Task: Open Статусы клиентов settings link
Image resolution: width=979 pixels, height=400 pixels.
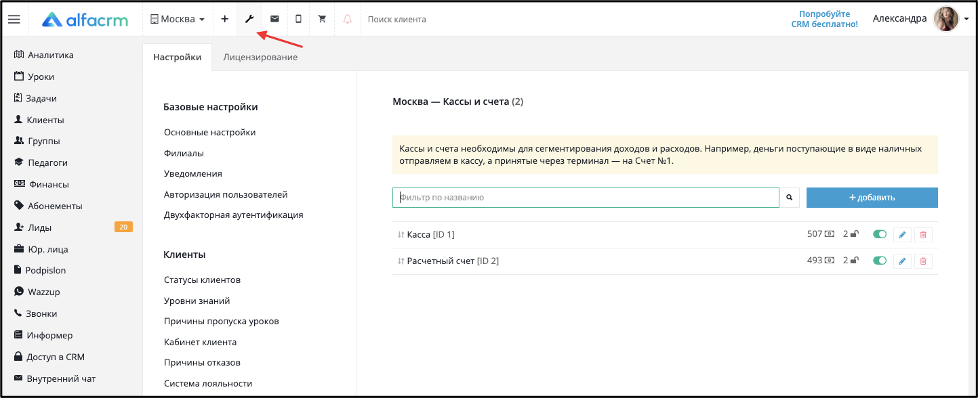Action: 202,280
